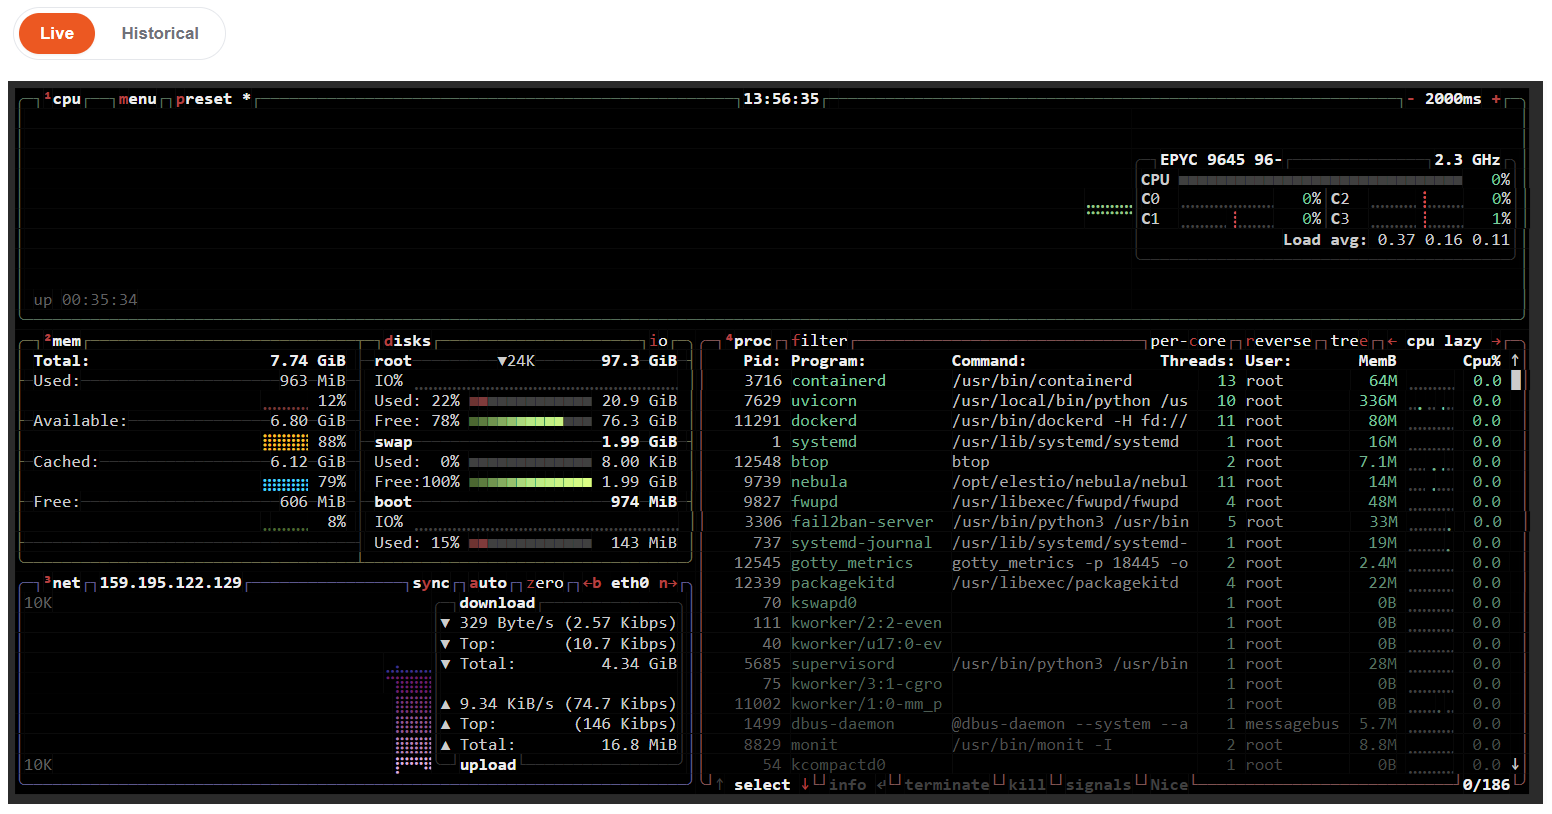Decrease update interval with minus sign
The height and width of the screenshot is (814, 1552).
pos(1411,99)
